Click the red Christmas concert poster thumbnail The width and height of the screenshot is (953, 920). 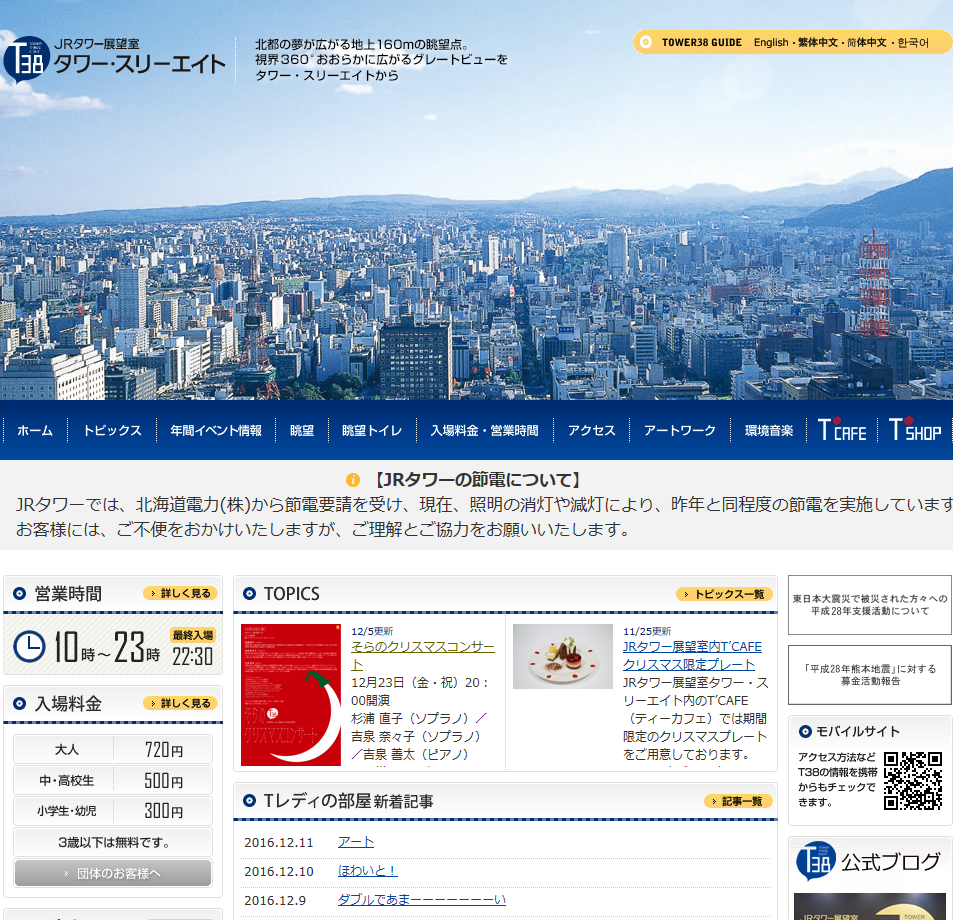291,695
